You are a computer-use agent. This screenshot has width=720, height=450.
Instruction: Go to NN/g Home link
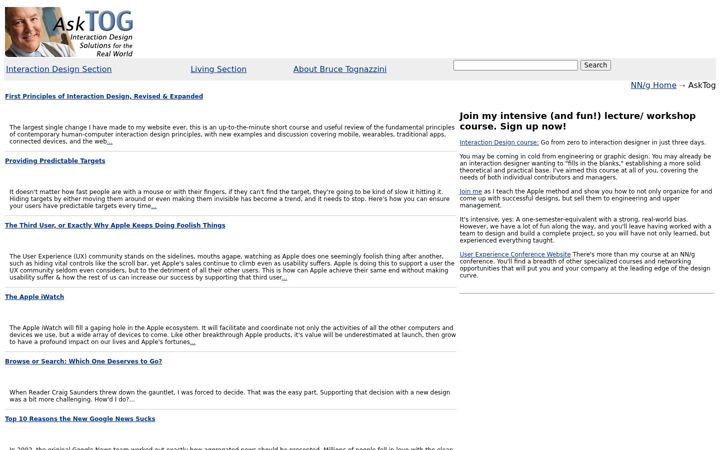tap(653, 85)
